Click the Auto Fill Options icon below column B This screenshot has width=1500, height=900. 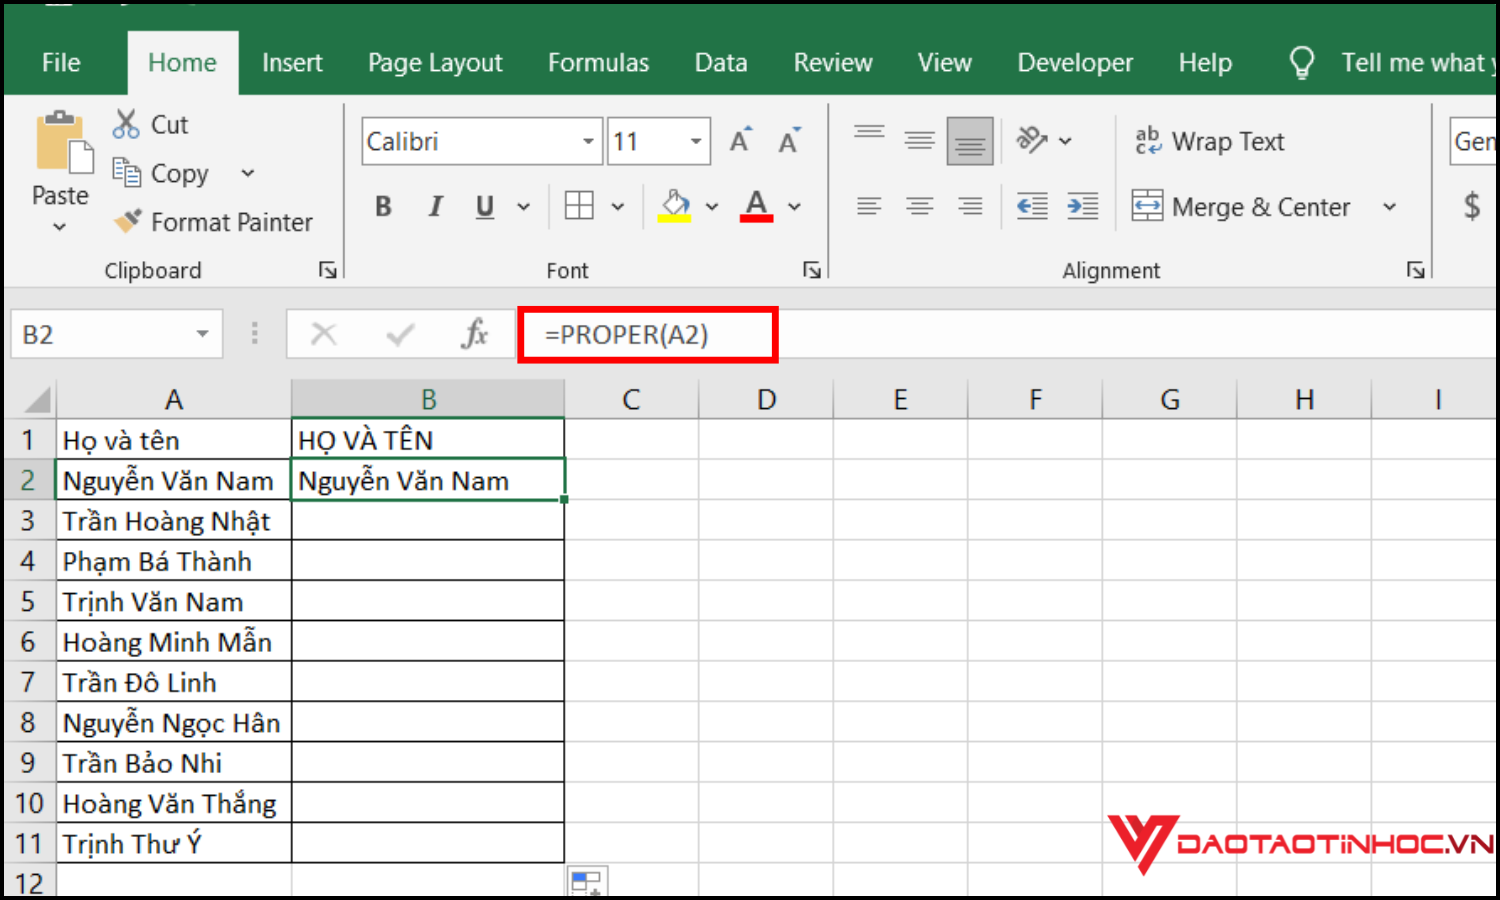586,882
